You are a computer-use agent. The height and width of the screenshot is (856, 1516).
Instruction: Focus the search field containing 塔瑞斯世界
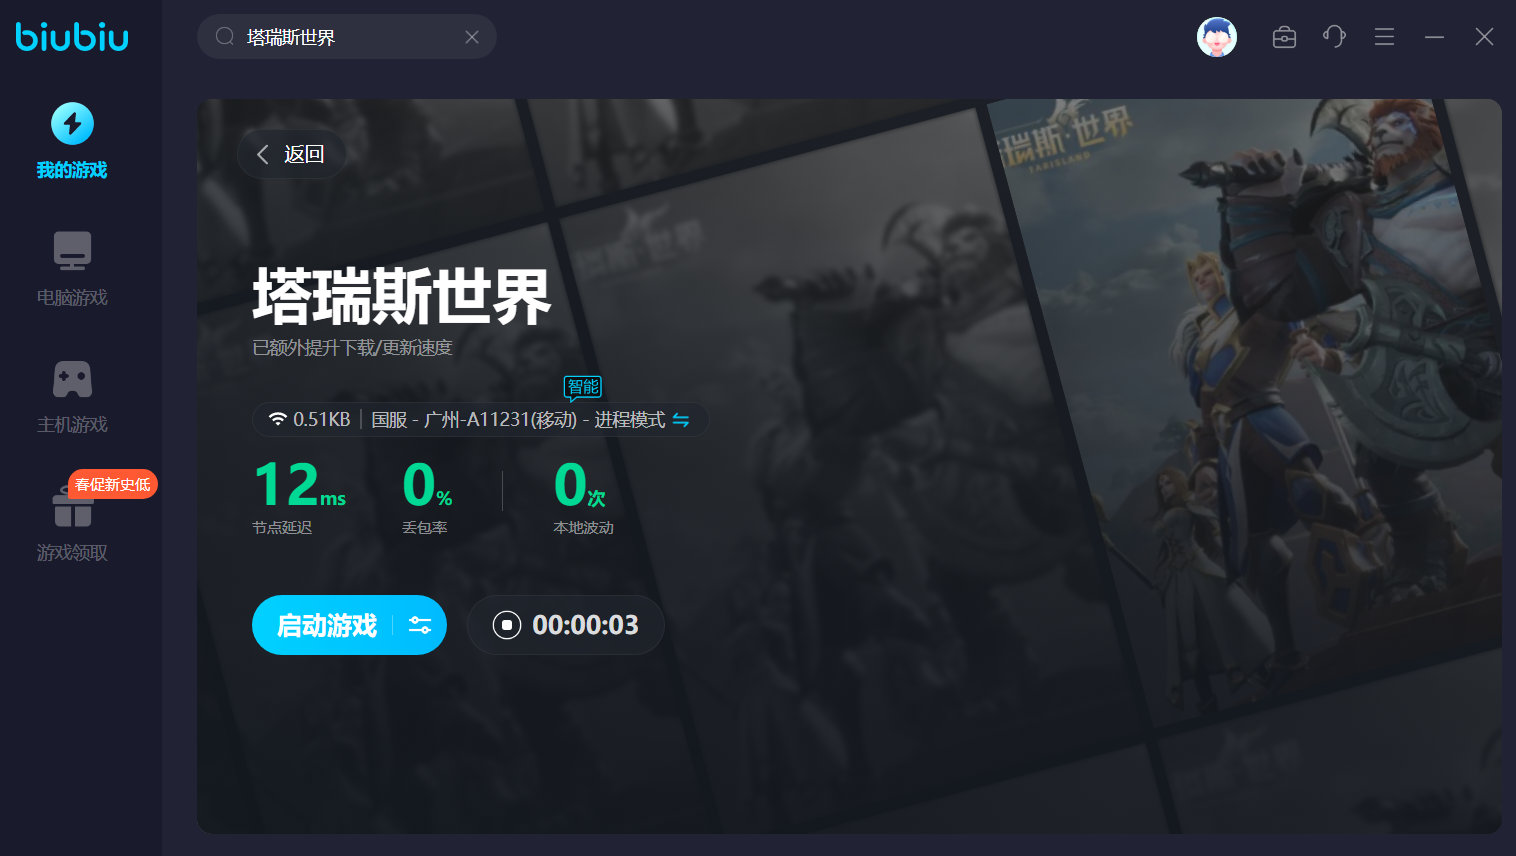click(347, 37)
